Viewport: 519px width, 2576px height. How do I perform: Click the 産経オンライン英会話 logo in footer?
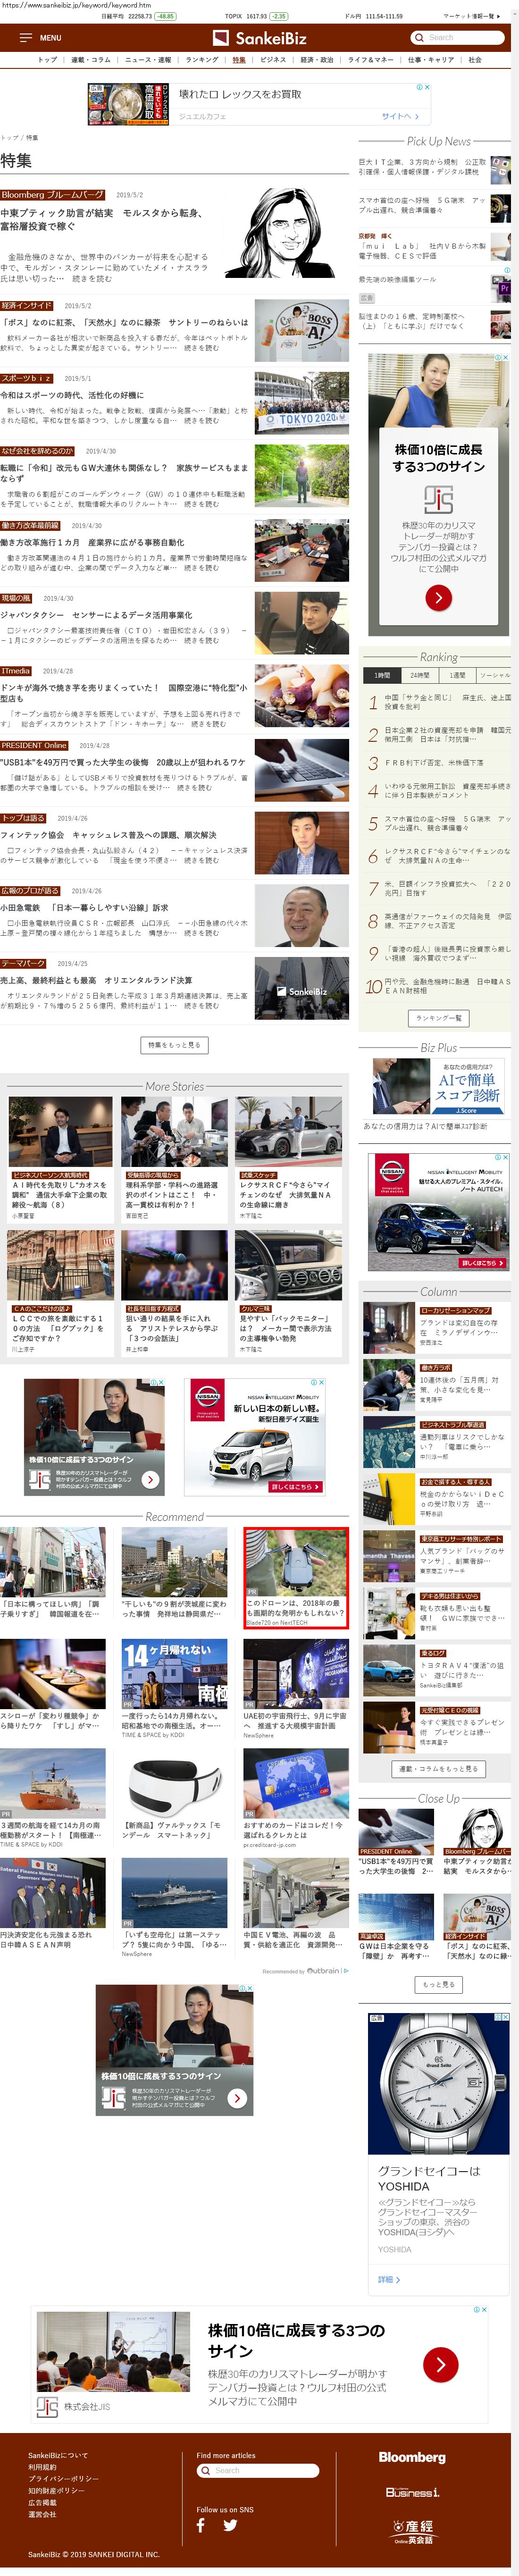412,2532
